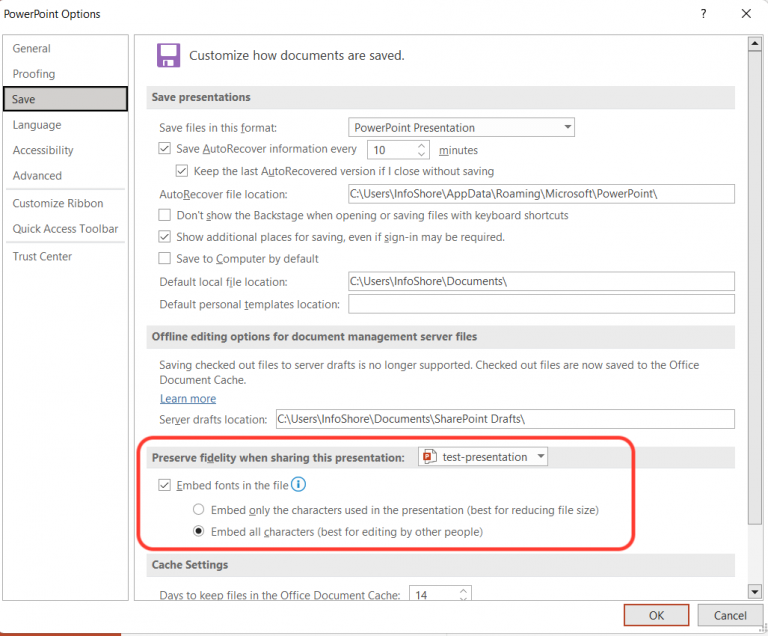Click the info icon beside Embed fonts
This screenshot has width=768, height=636.
click(298, 486)
